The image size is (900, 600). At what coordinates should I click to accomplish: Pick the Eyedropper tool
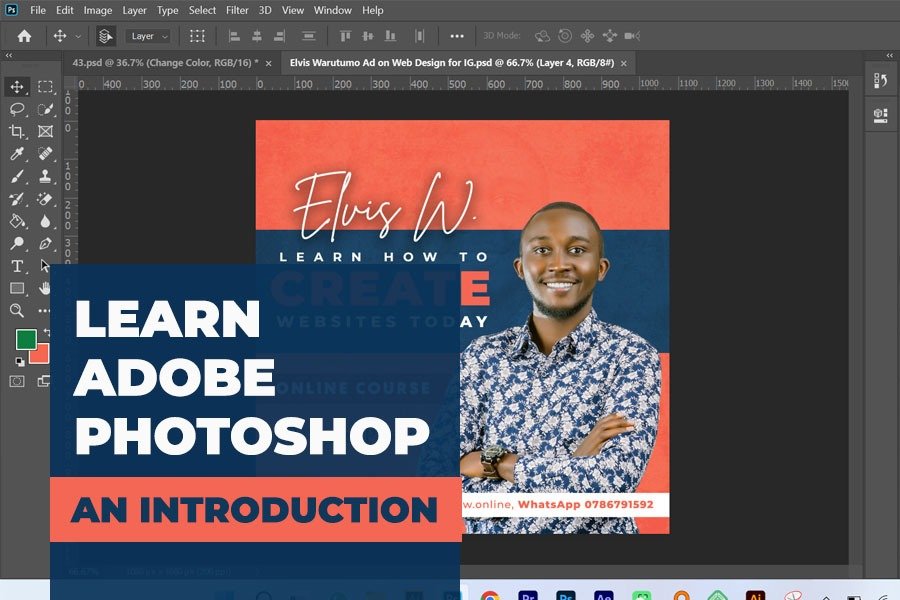click(17, 154)
